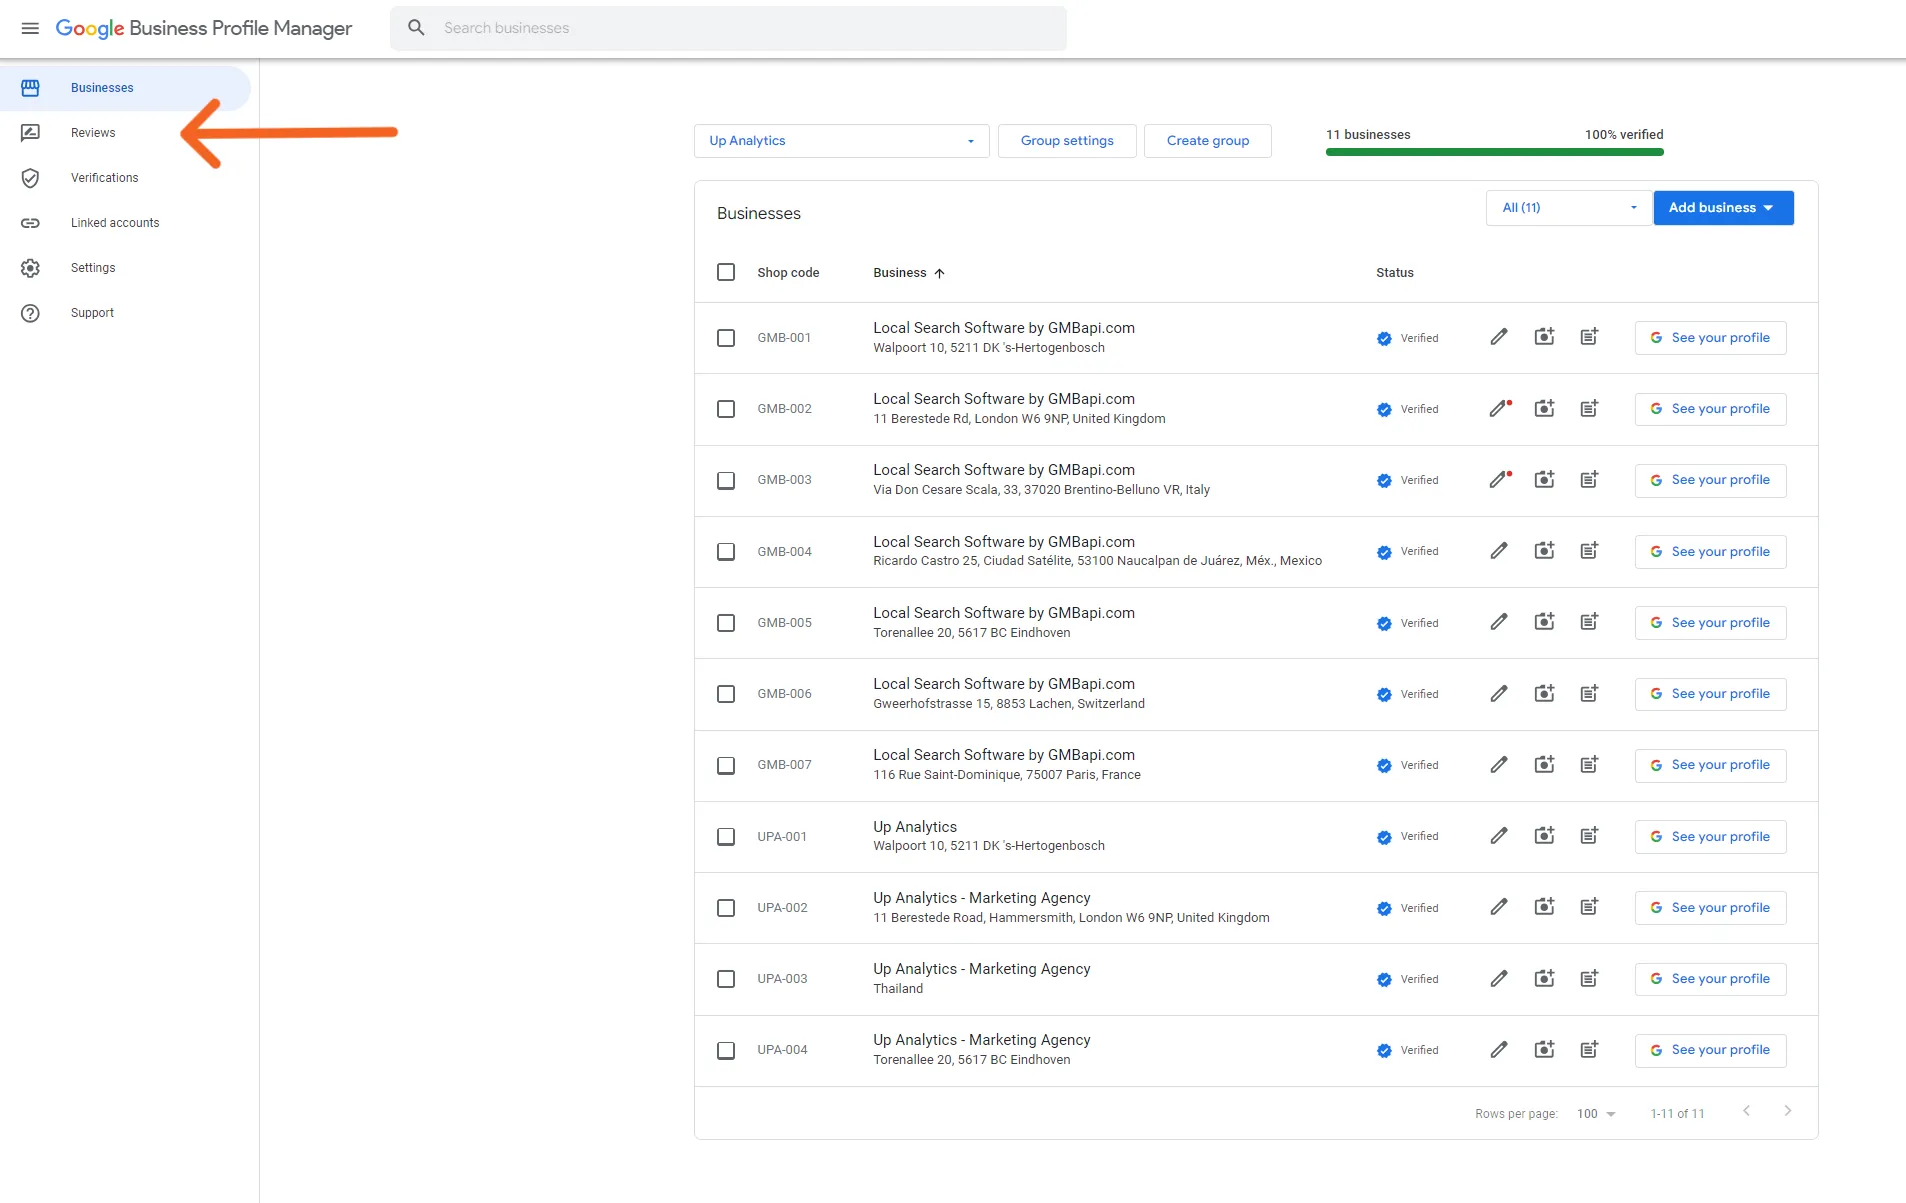Check the GMB-004 row checkbox
Screen dimensions: 1906x1203
point(726,552)
